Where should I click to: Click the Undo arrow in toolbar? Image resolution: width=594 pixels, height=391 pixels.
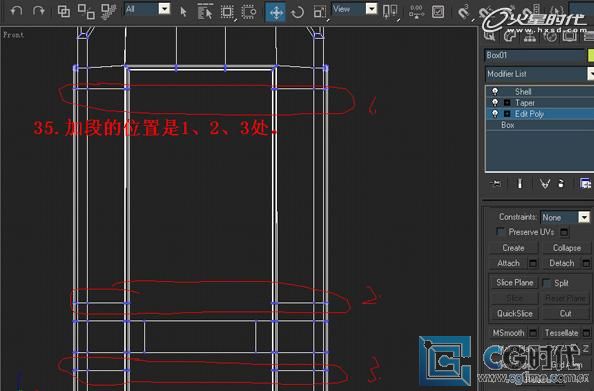16,11
